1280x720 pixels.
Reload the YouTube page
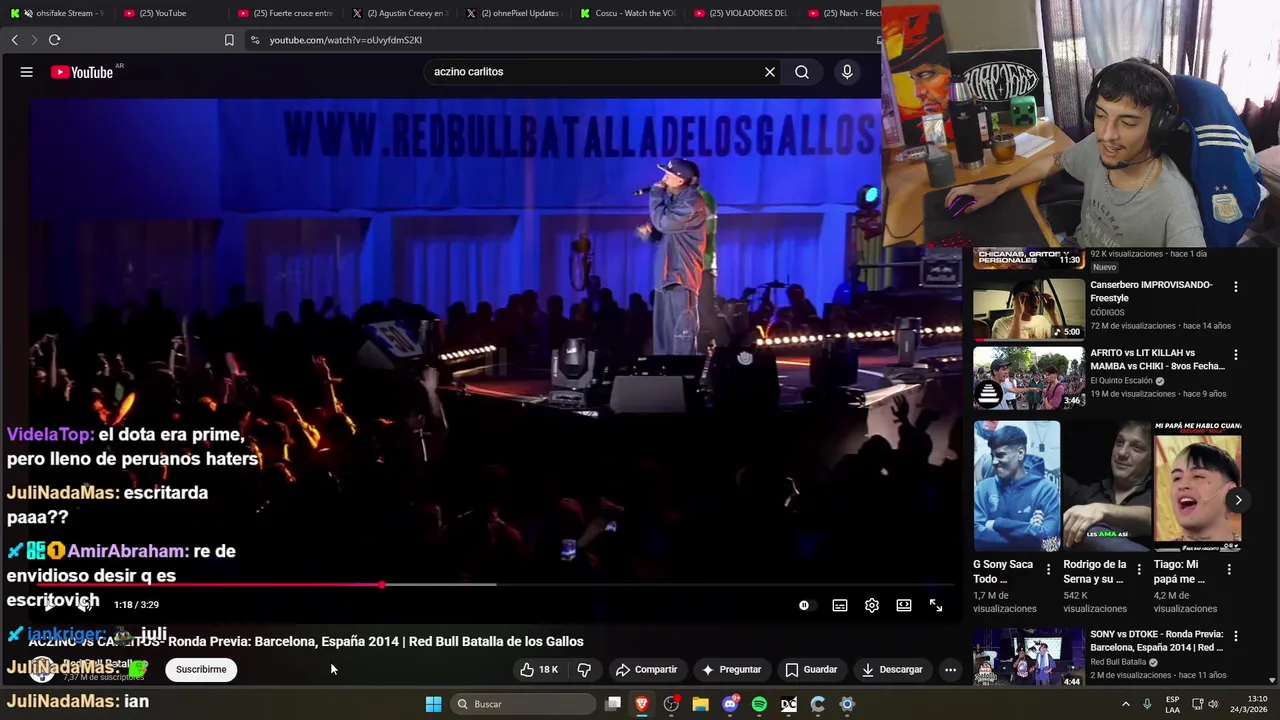coord(54,40)
